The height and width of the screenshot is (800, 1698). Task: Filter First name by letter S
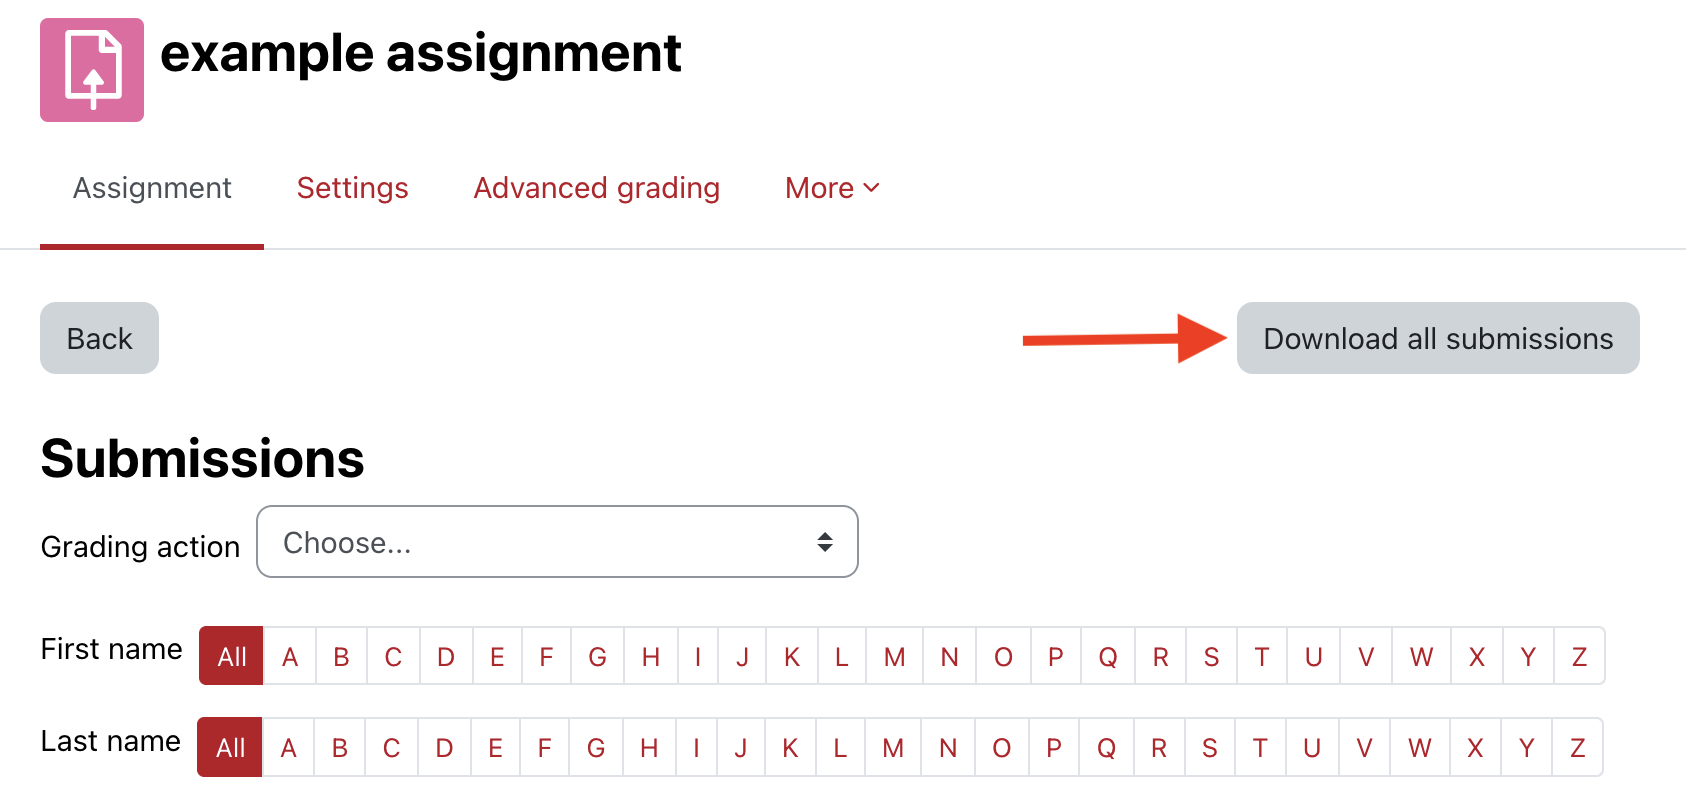1211,657
